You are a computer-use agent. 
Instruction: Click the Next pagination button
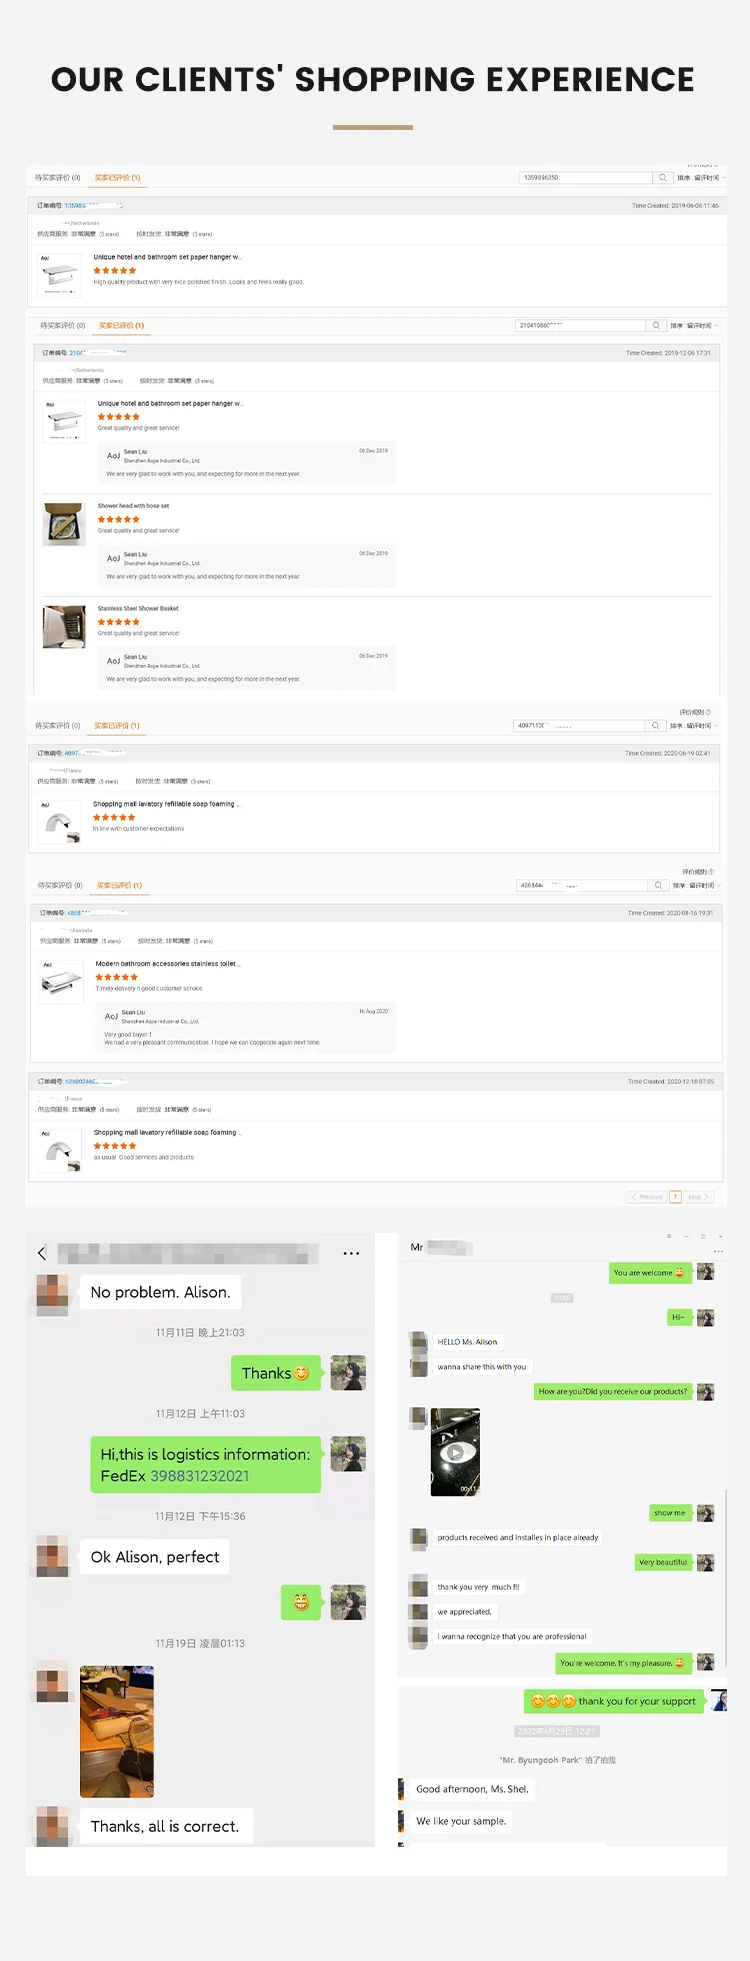click(699, 1197)
